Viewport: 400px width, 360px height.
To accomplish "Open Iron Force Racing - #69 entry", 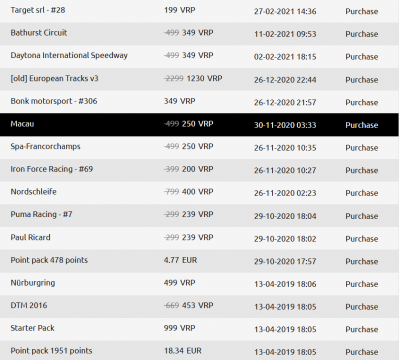I will coord(52,169).
